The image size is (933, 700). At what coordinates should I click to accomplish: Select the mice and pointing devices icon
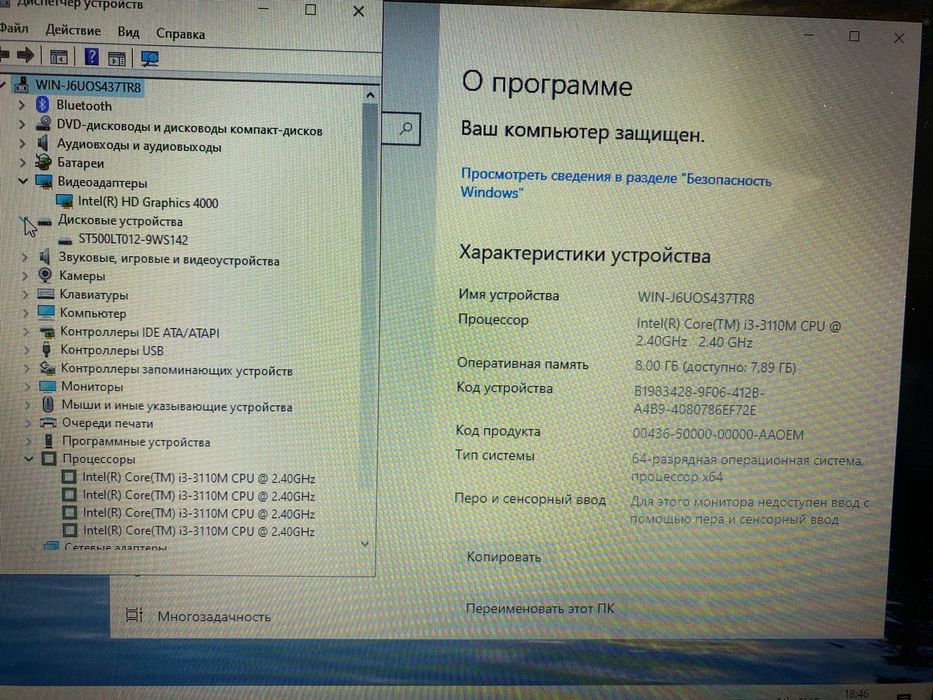(x=48, y=405)
